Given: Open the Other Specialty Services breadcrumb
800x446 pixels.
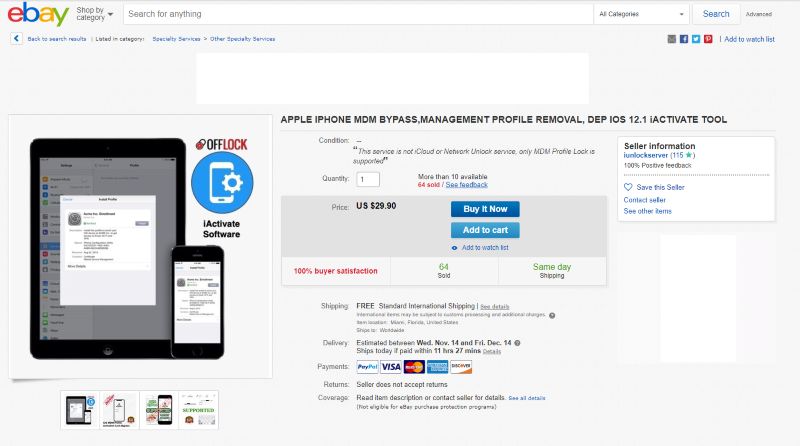Looking at the screenshot, I should [x=242, y=39].
